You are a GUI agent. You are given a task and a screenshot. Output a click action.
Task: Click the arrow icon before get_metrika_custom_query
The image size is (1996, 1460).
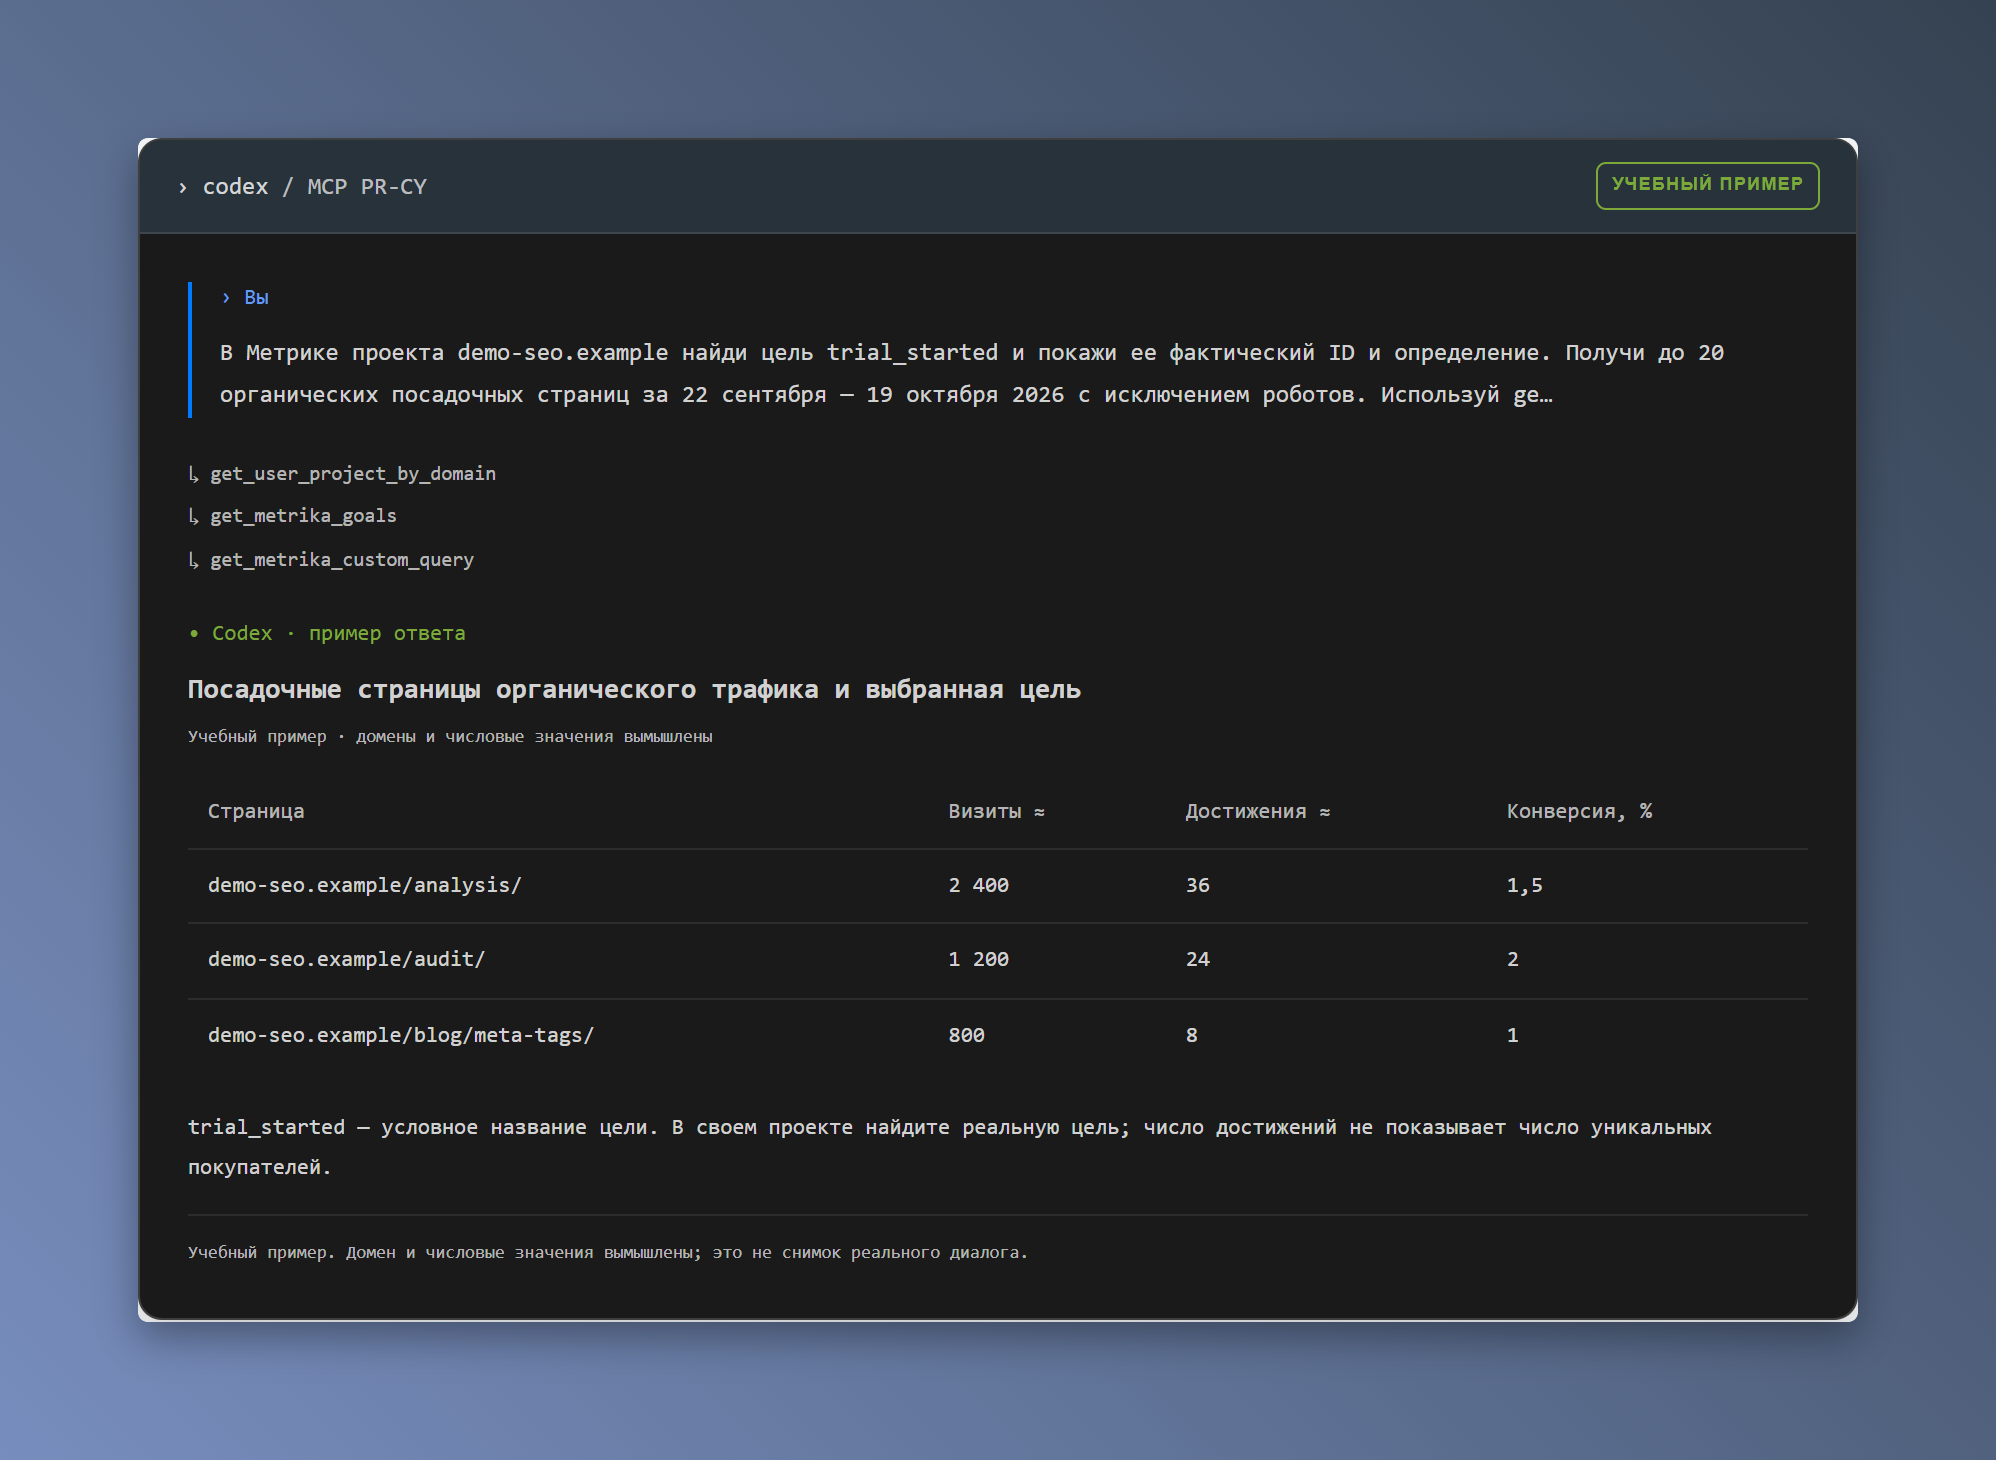[194, 560]
